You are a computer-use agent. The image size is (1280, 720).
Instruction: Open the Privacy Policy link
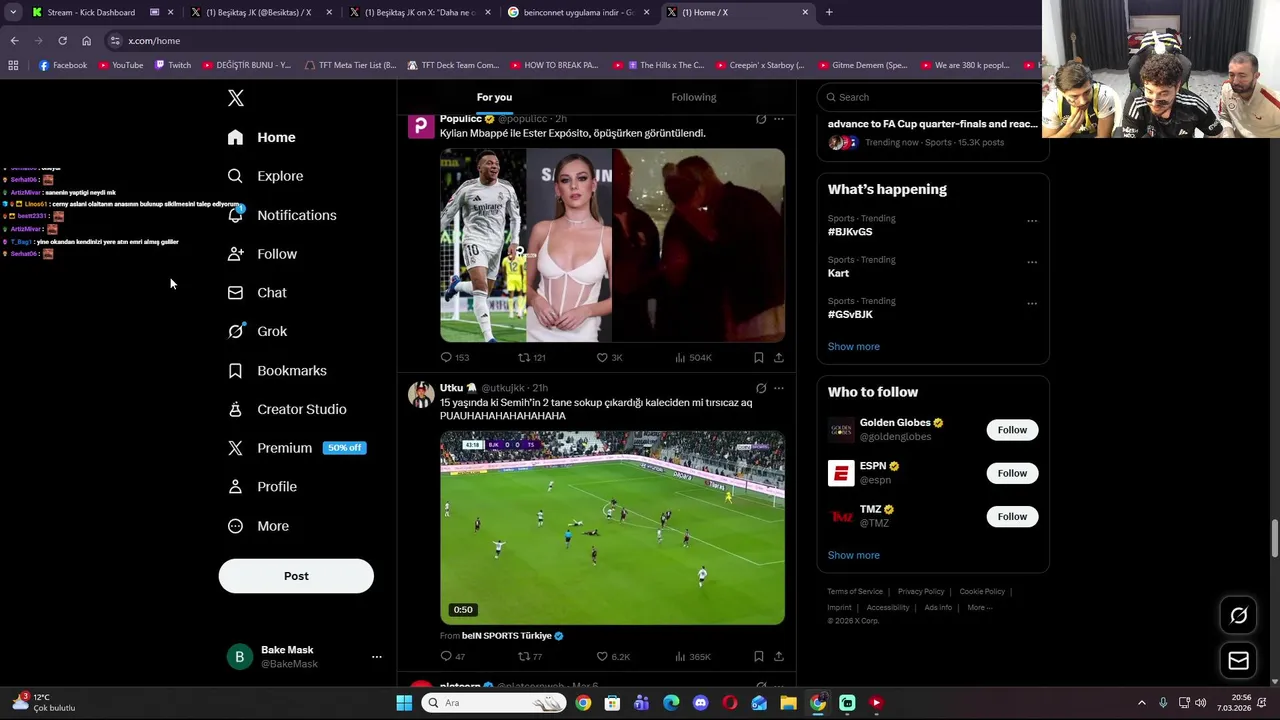(921, 592)
